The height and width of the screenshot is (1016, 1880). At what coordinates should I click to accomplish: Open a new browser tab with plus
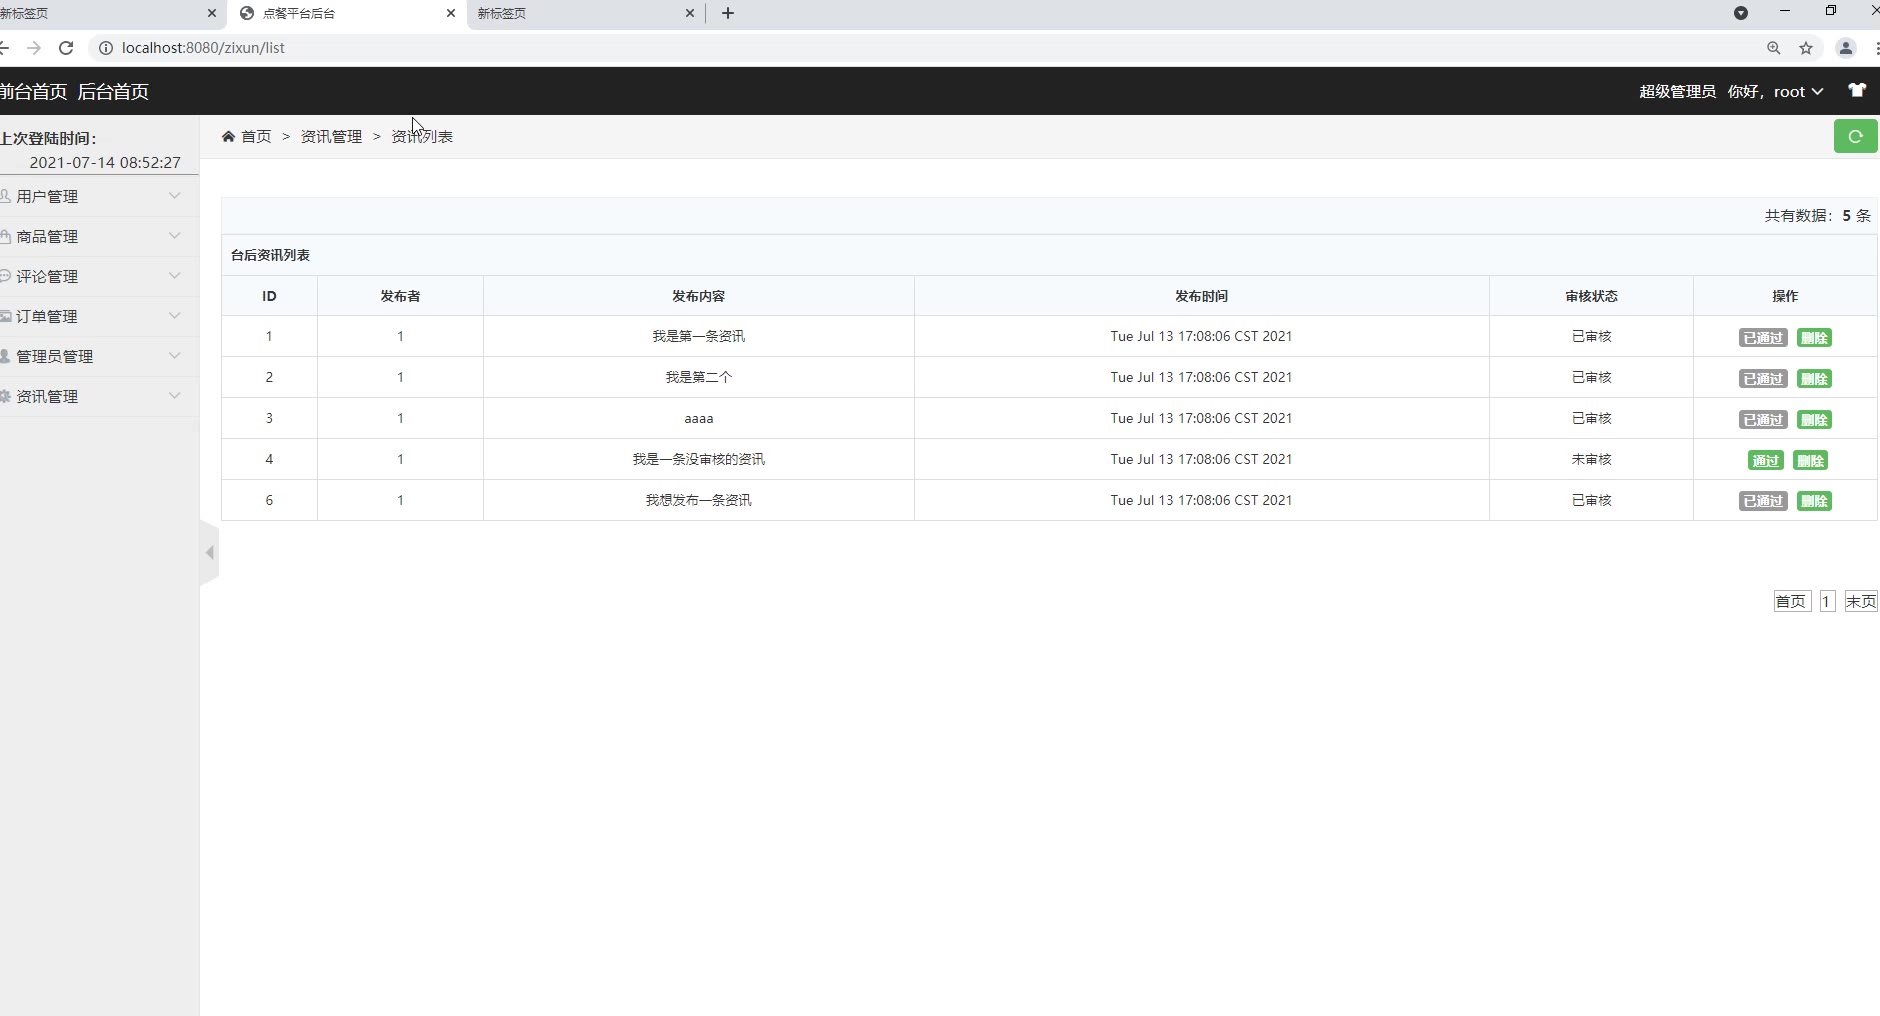(x=728, y=13)
